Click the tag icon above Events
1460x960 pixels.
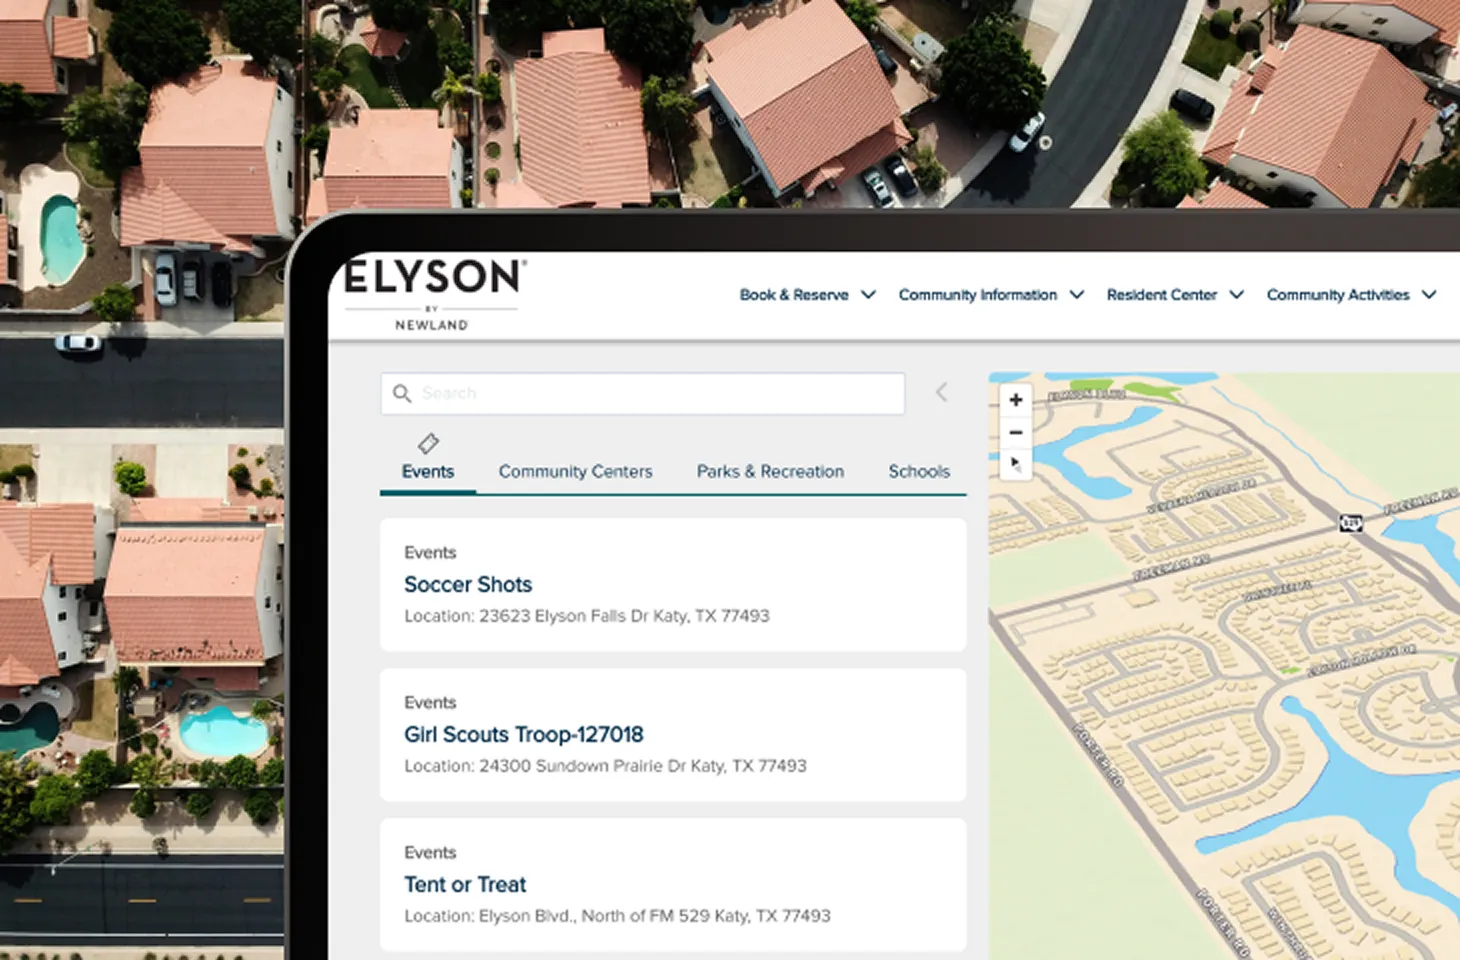(428, 443)
